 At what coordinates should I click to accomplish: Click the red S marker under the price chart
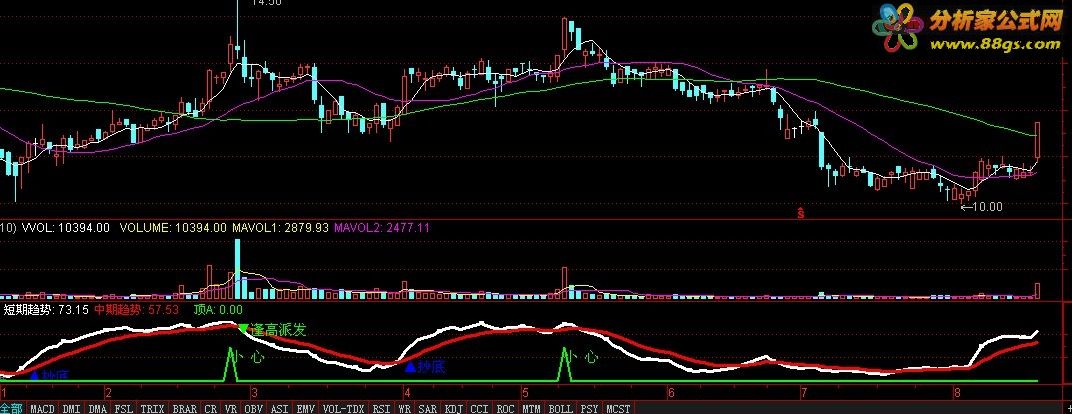coord(801,213)
